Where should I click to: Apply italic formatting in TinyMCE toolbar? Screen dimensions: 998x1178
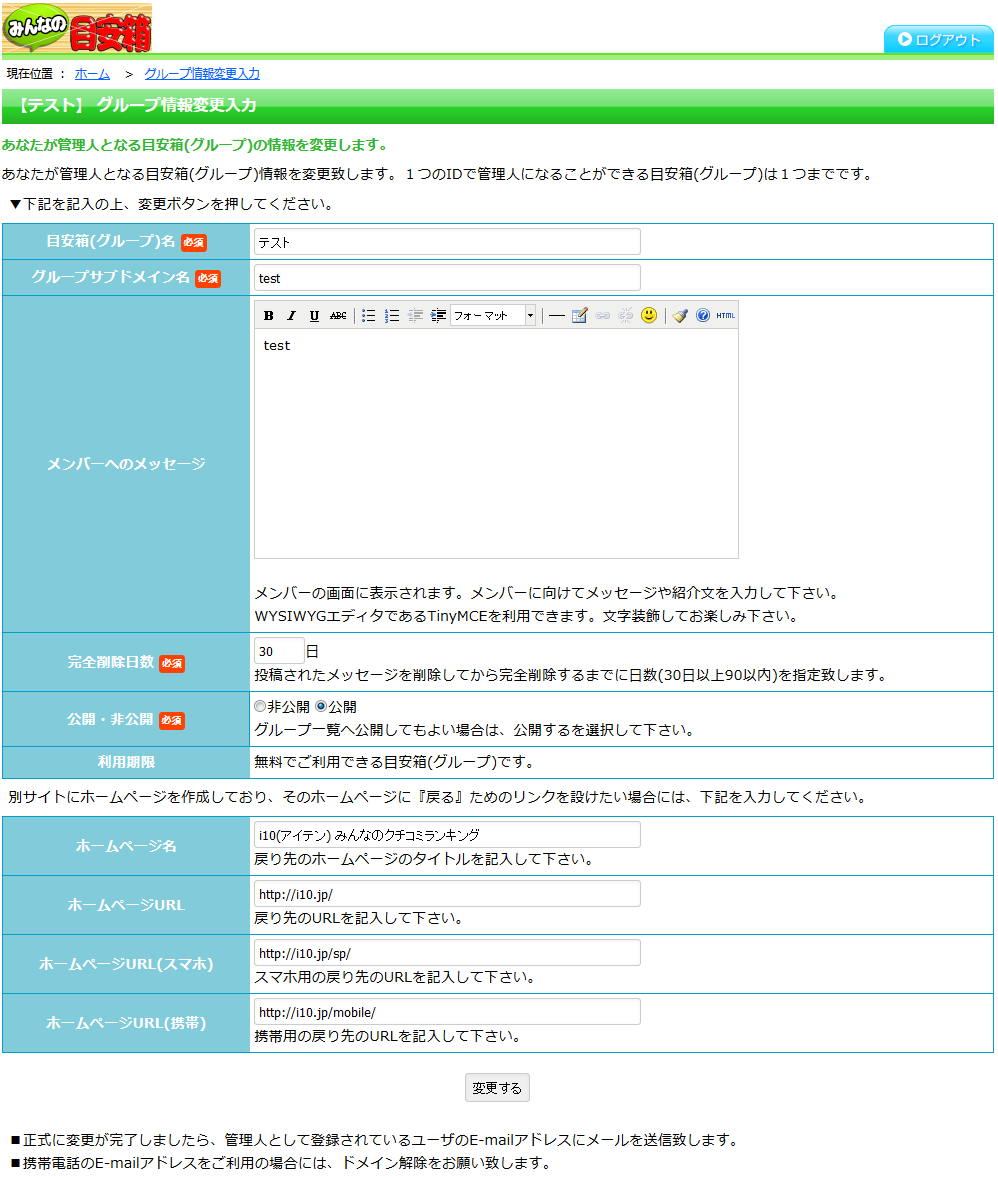pyautogui.click(x=291, y=315)
